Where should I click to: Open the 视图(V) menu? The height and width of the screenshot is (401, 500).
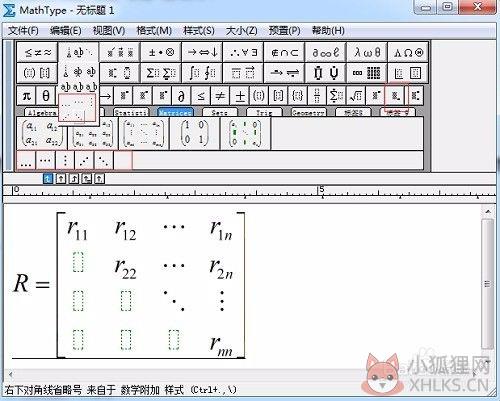click(109, 31)
